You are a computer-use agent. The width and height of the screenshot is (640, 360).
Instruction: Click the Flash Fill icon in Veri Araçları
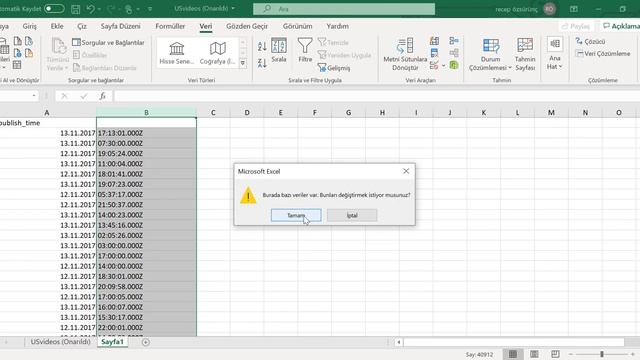(x=434, y=41)
